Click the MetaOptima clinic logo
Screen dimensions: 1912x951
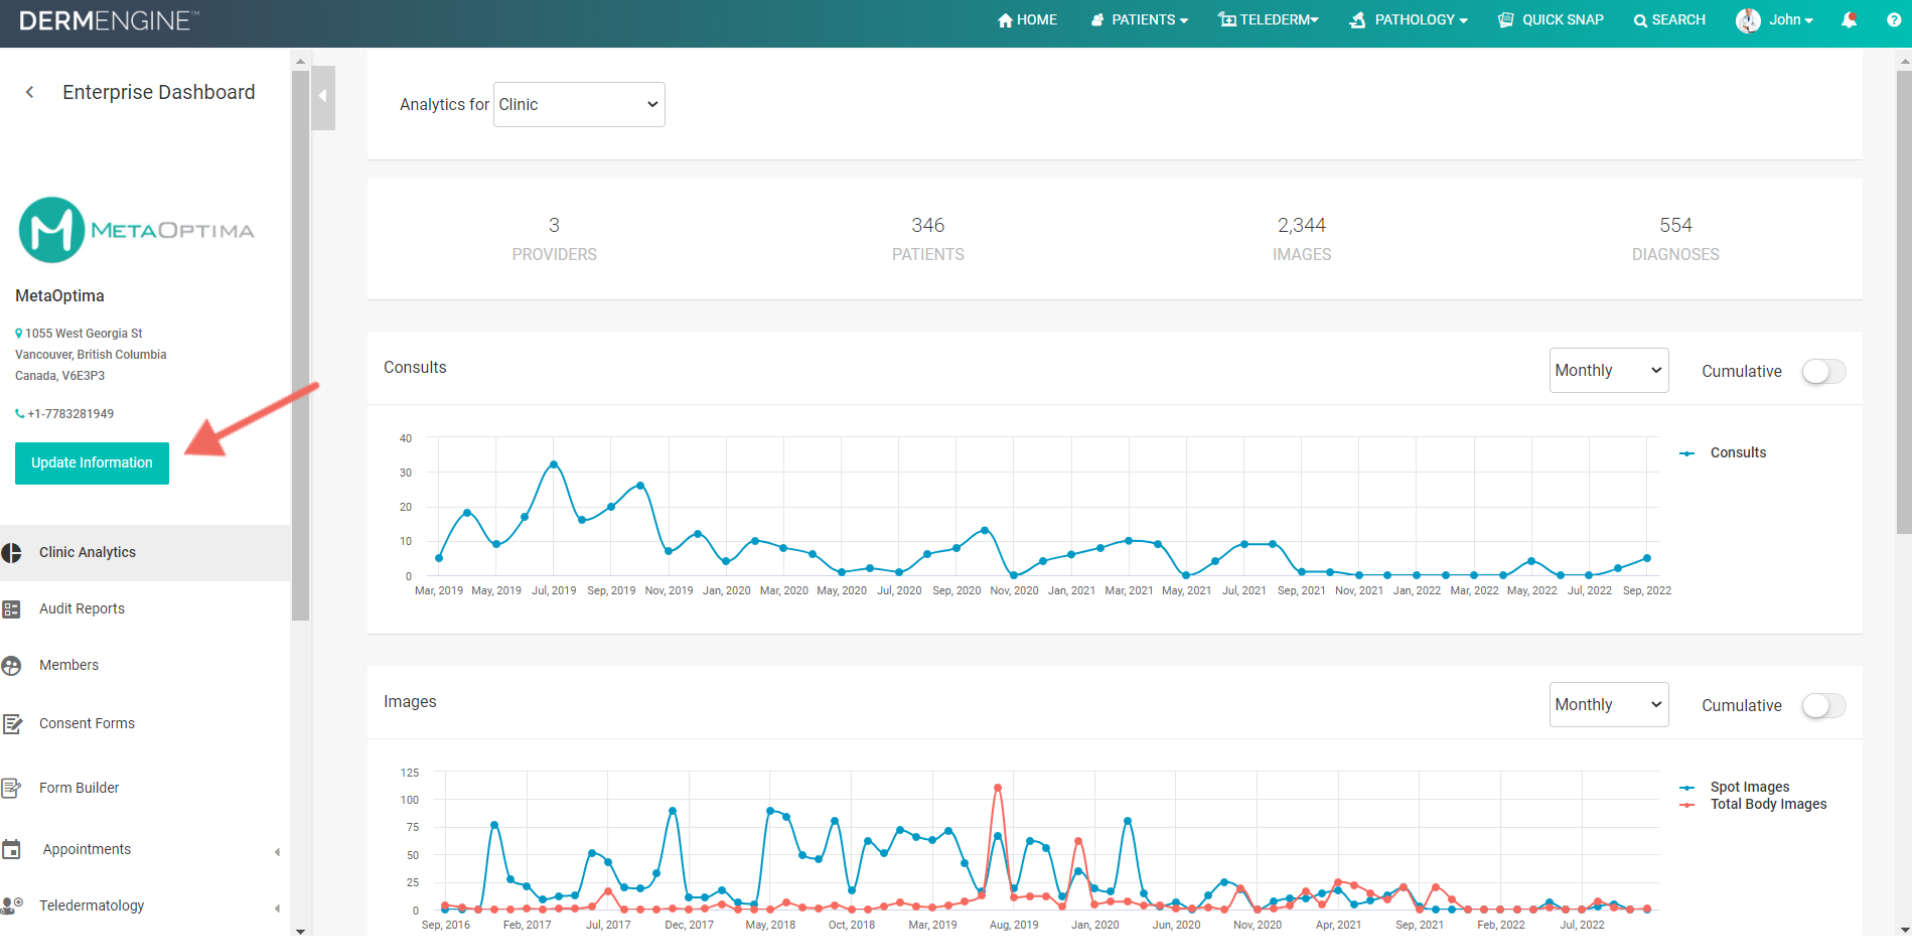pyautogui.click(x=136, y=230)
